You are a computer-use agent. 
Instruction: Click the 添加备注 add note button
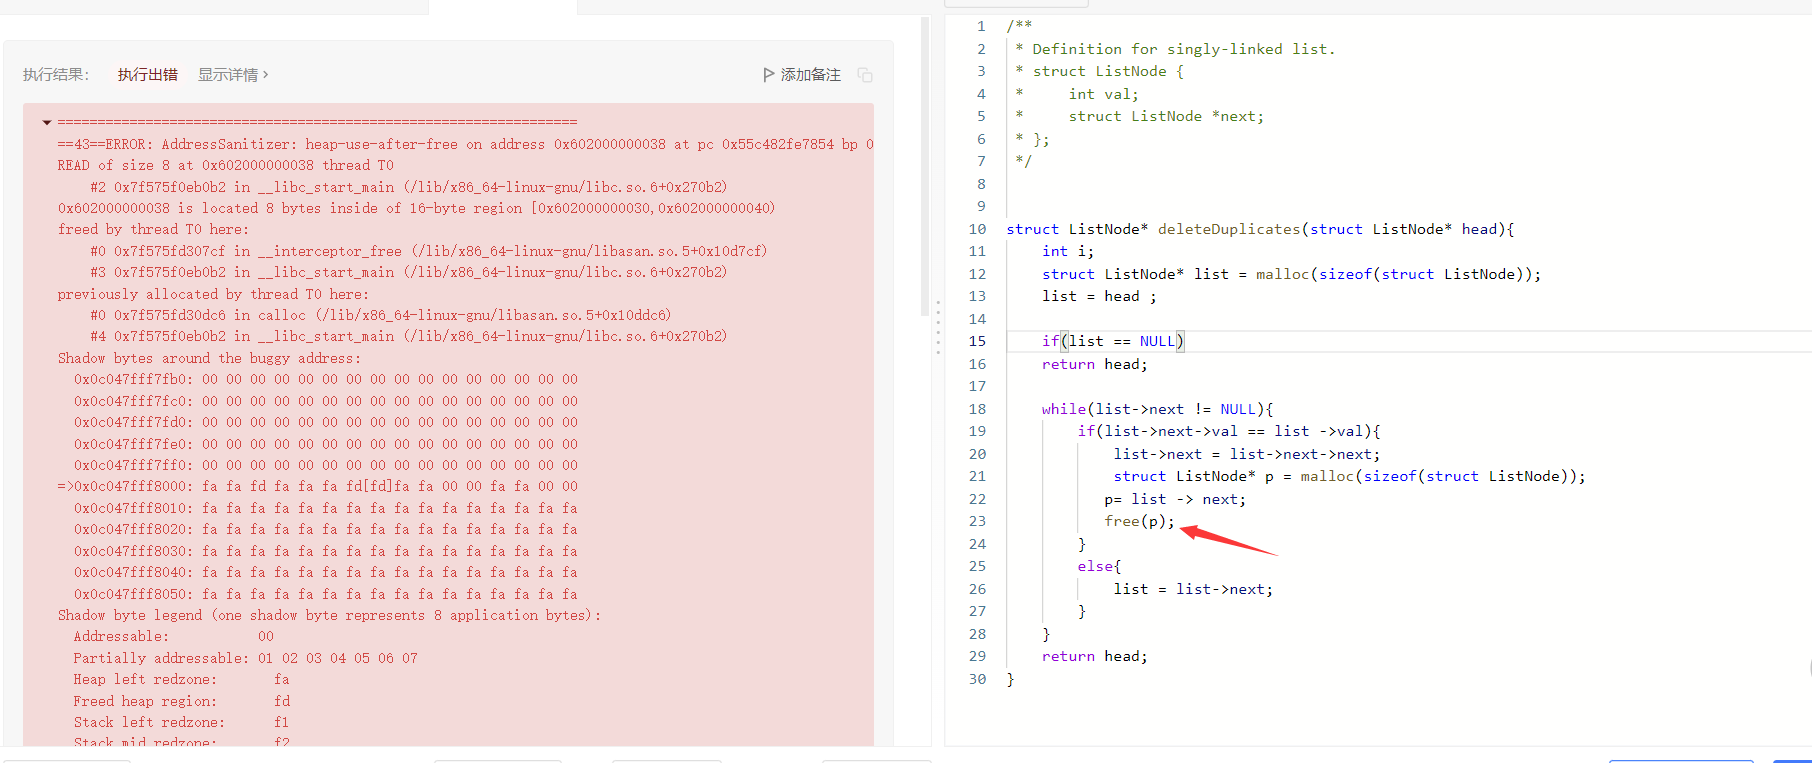(x=802, y=75)
